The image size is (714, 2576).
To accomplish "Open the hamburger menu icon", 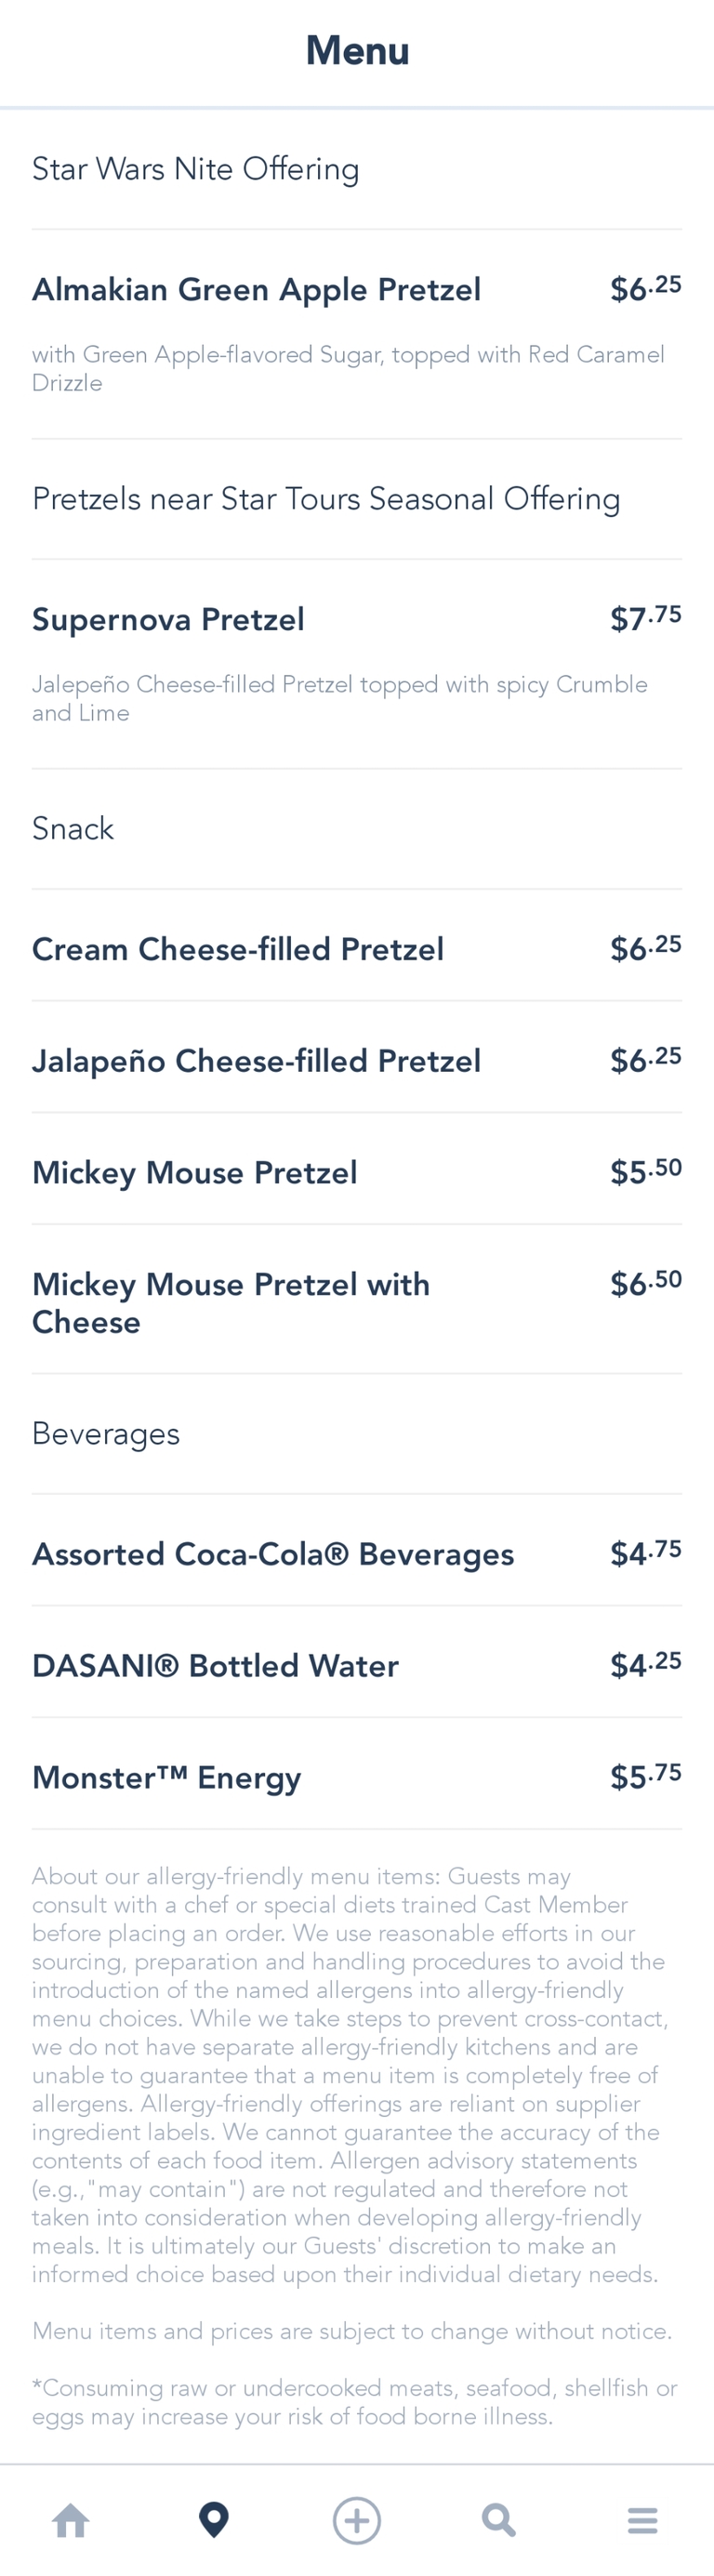I will [x=642, y=2520].
